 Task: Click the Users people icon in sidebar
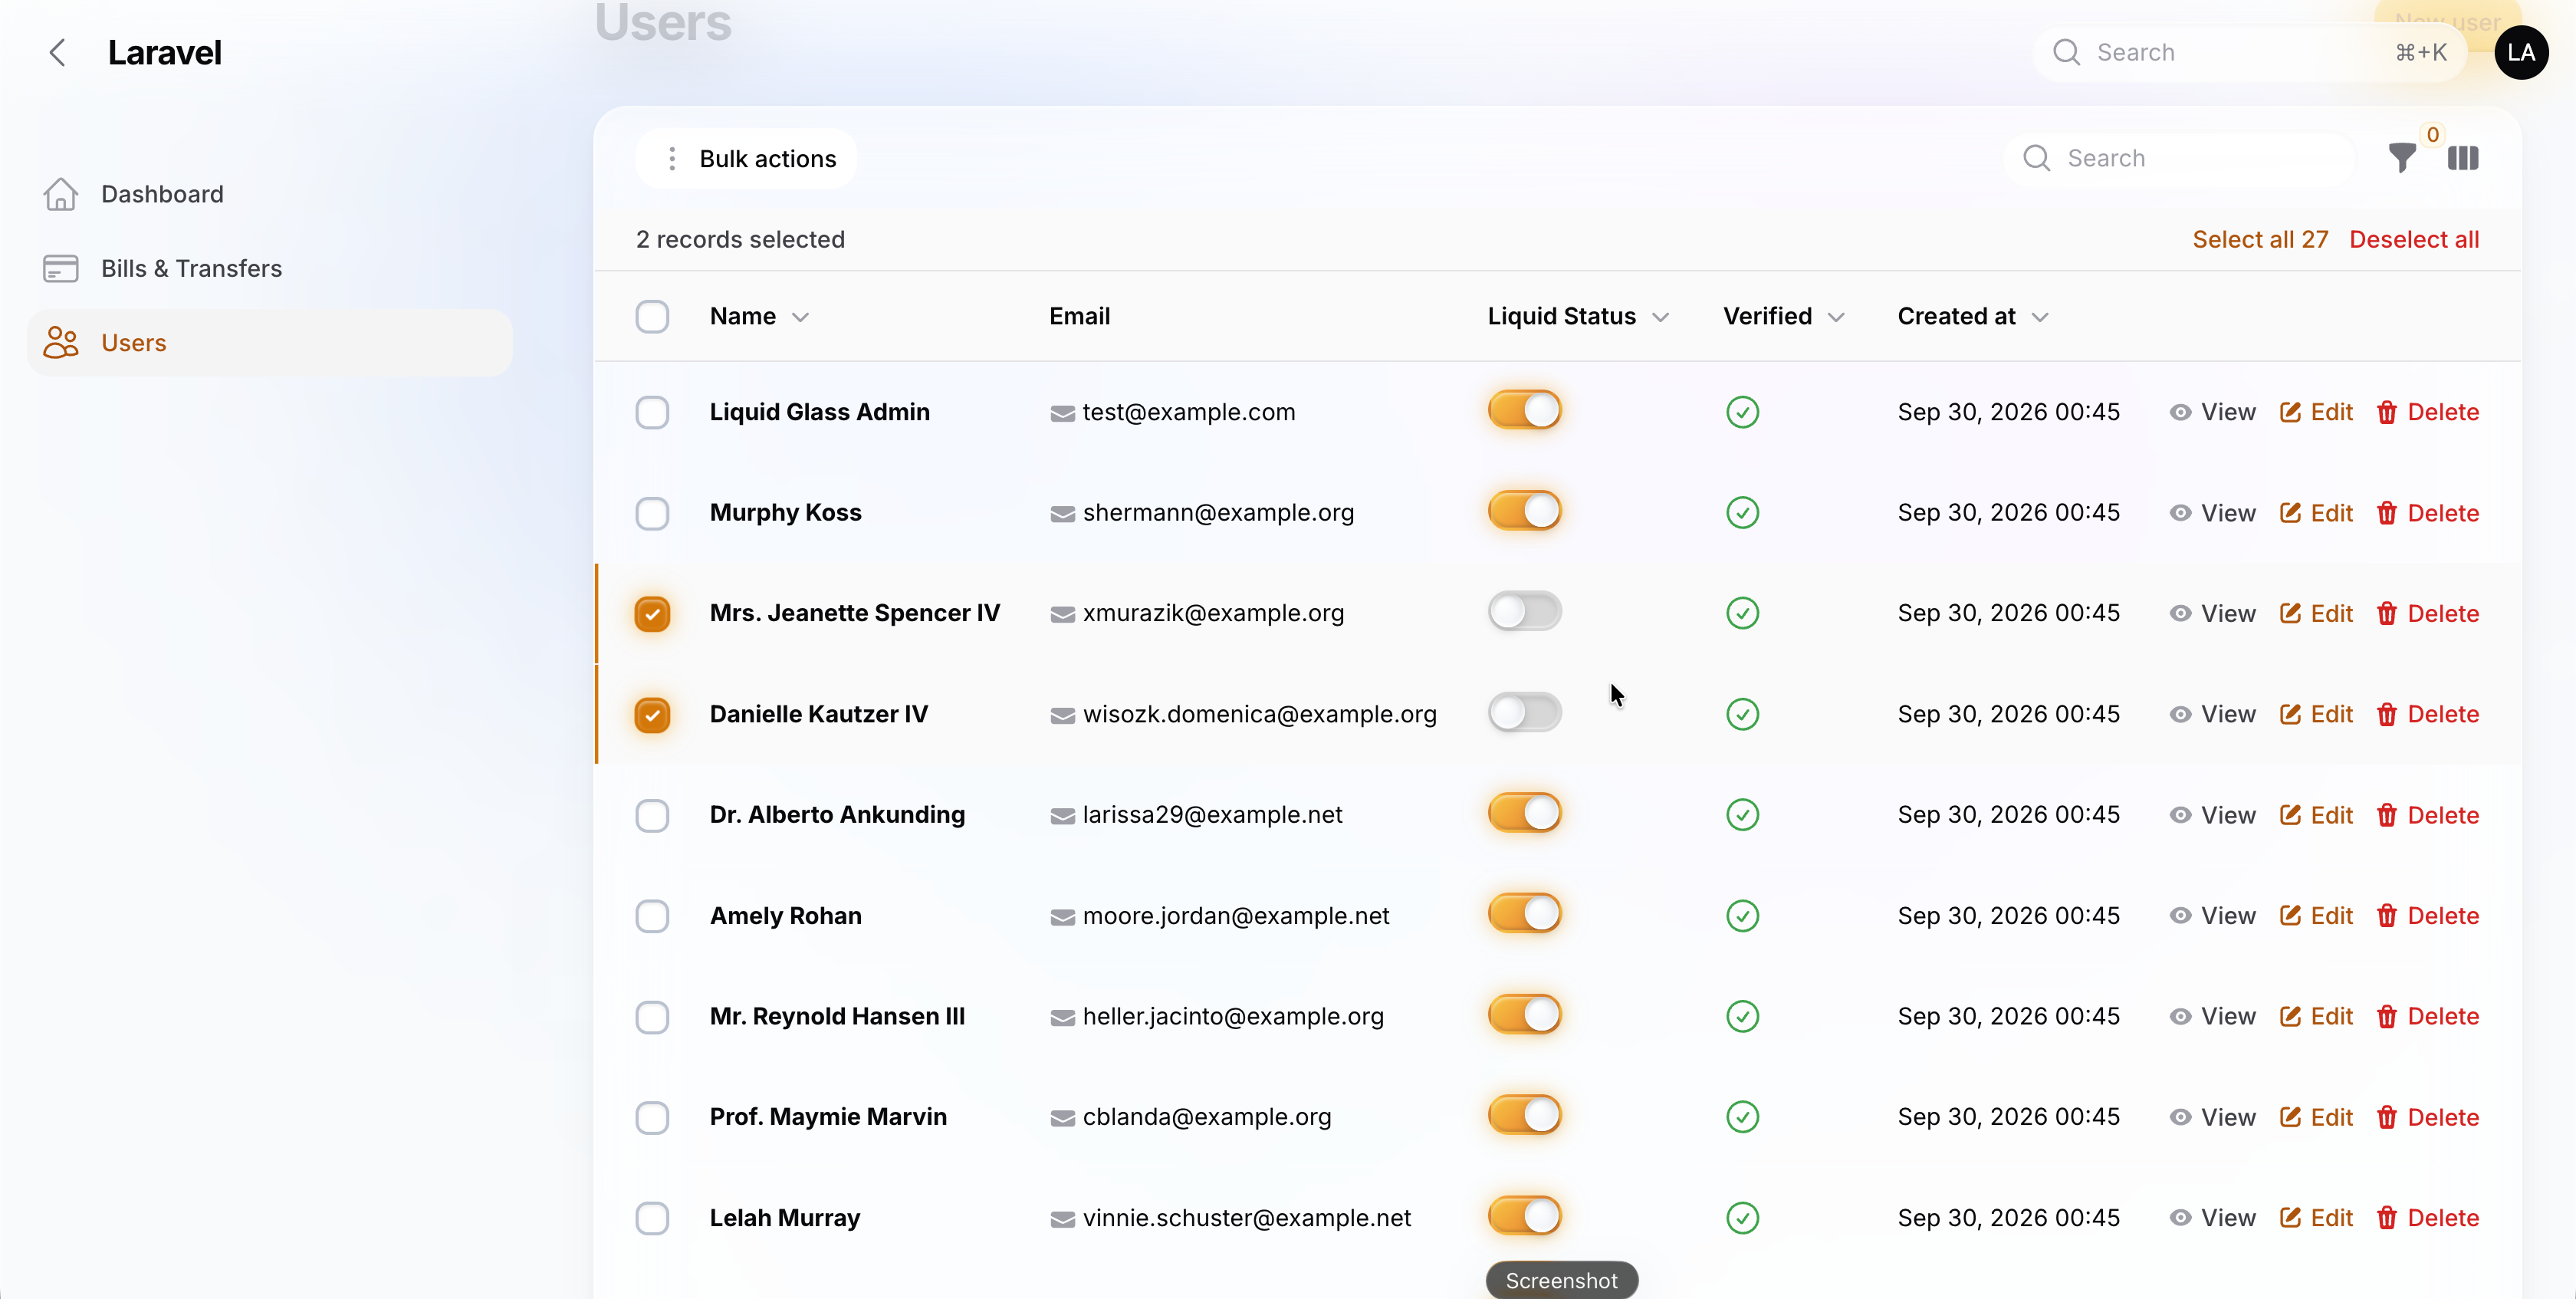coord(61,343)
